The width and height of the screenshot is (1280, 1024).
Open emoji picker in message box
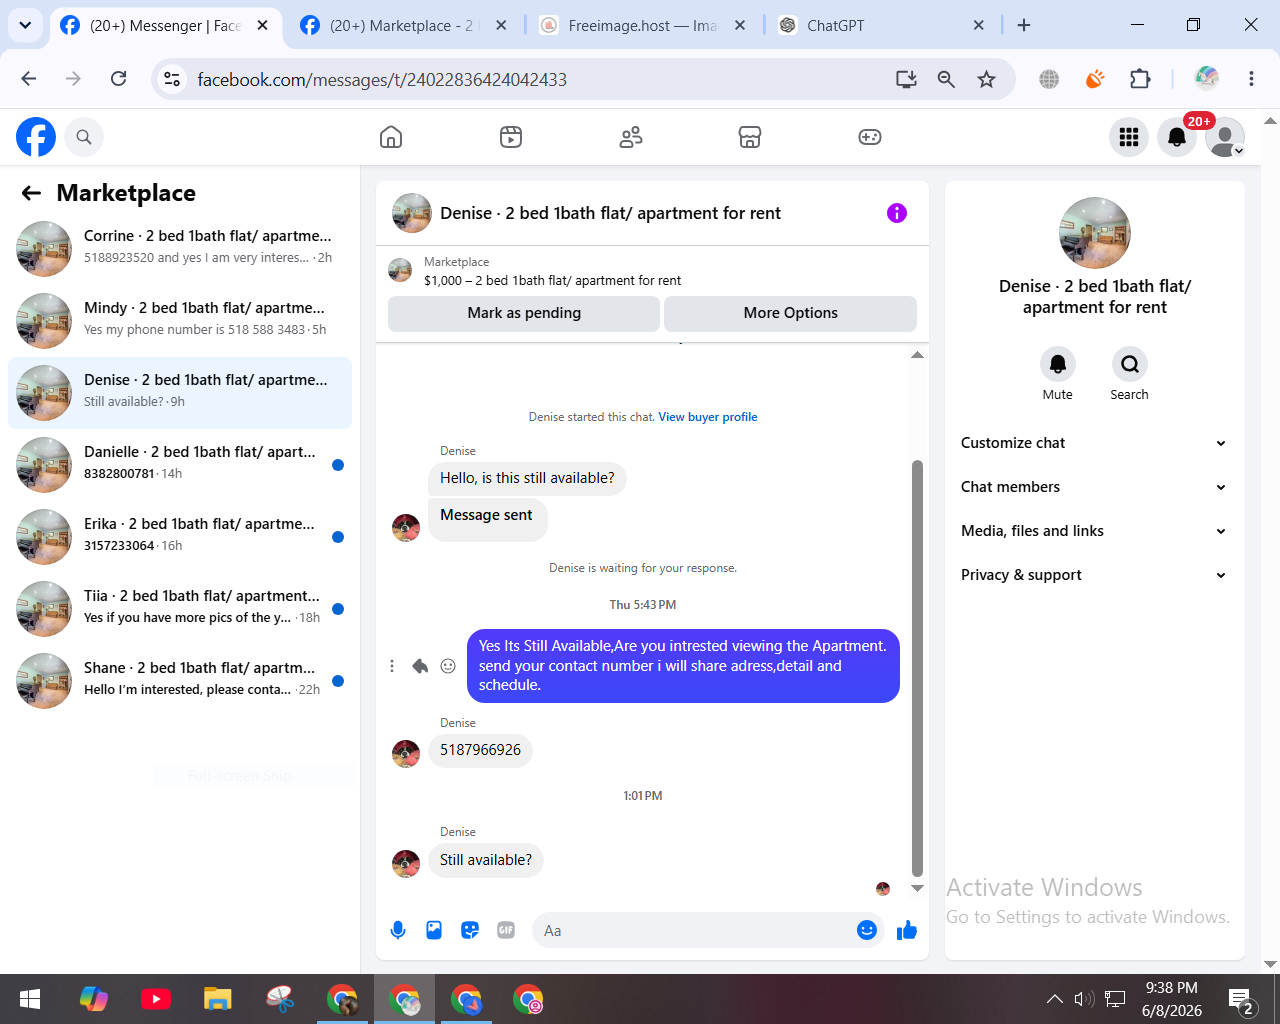click(867, 930)
